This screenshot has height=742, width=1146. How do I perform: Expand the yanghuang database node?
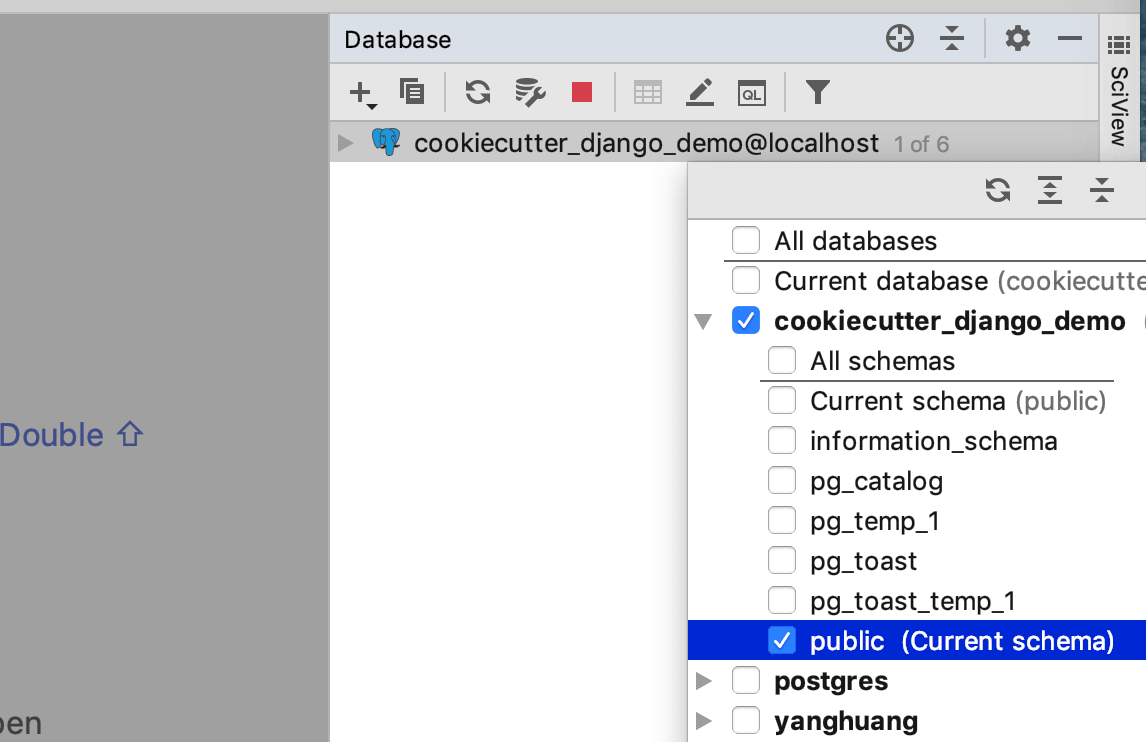click(704, 720)
